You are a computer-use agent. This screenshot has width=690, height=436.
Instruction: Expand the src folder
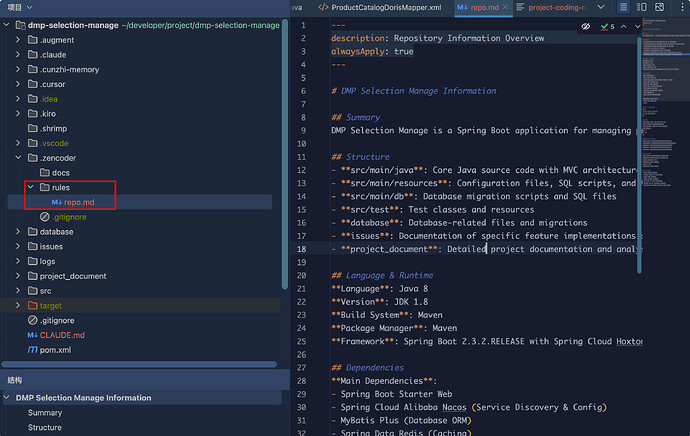click(18, 290)
